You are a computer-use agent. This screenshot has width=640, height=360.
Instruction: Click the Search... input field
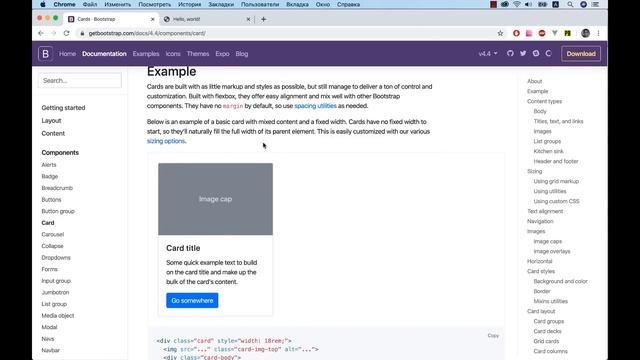coord(80,80)
